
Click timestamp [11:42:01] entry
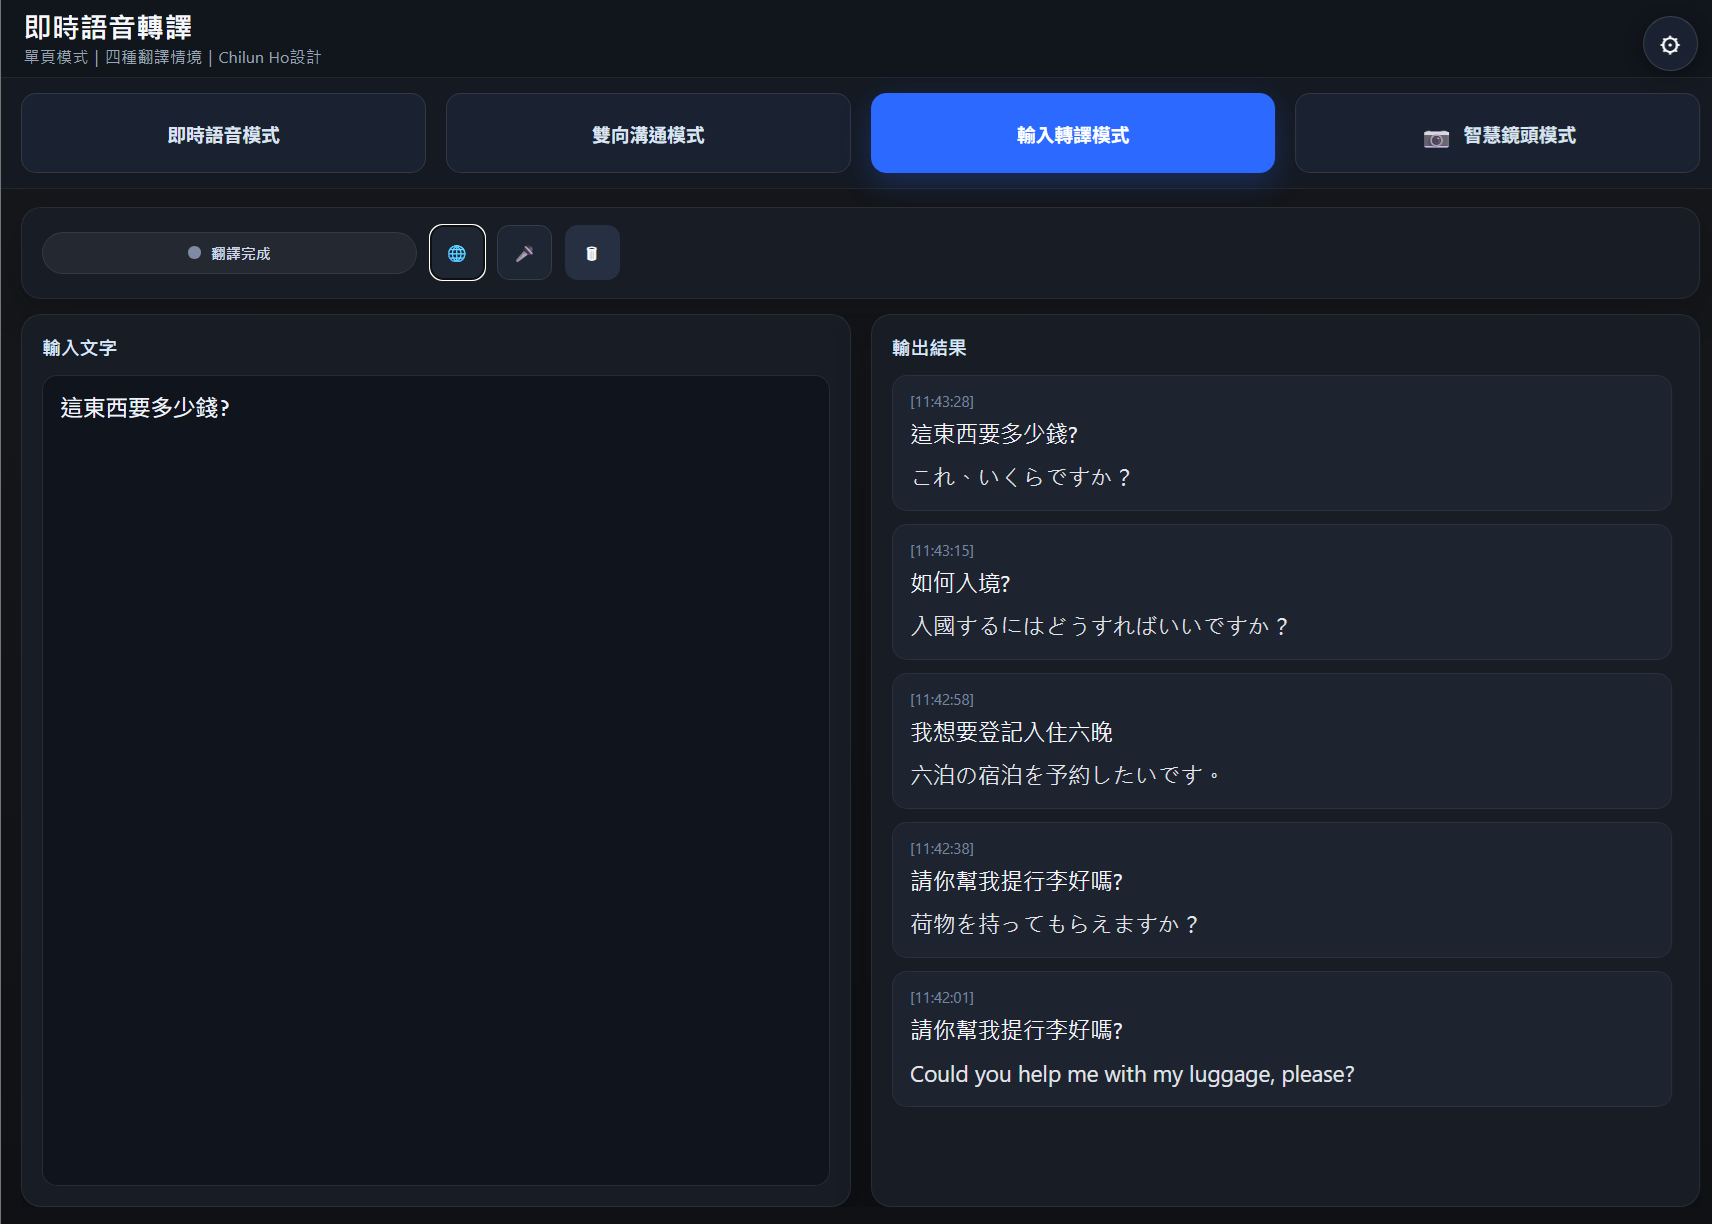click(x=942, y=998)
